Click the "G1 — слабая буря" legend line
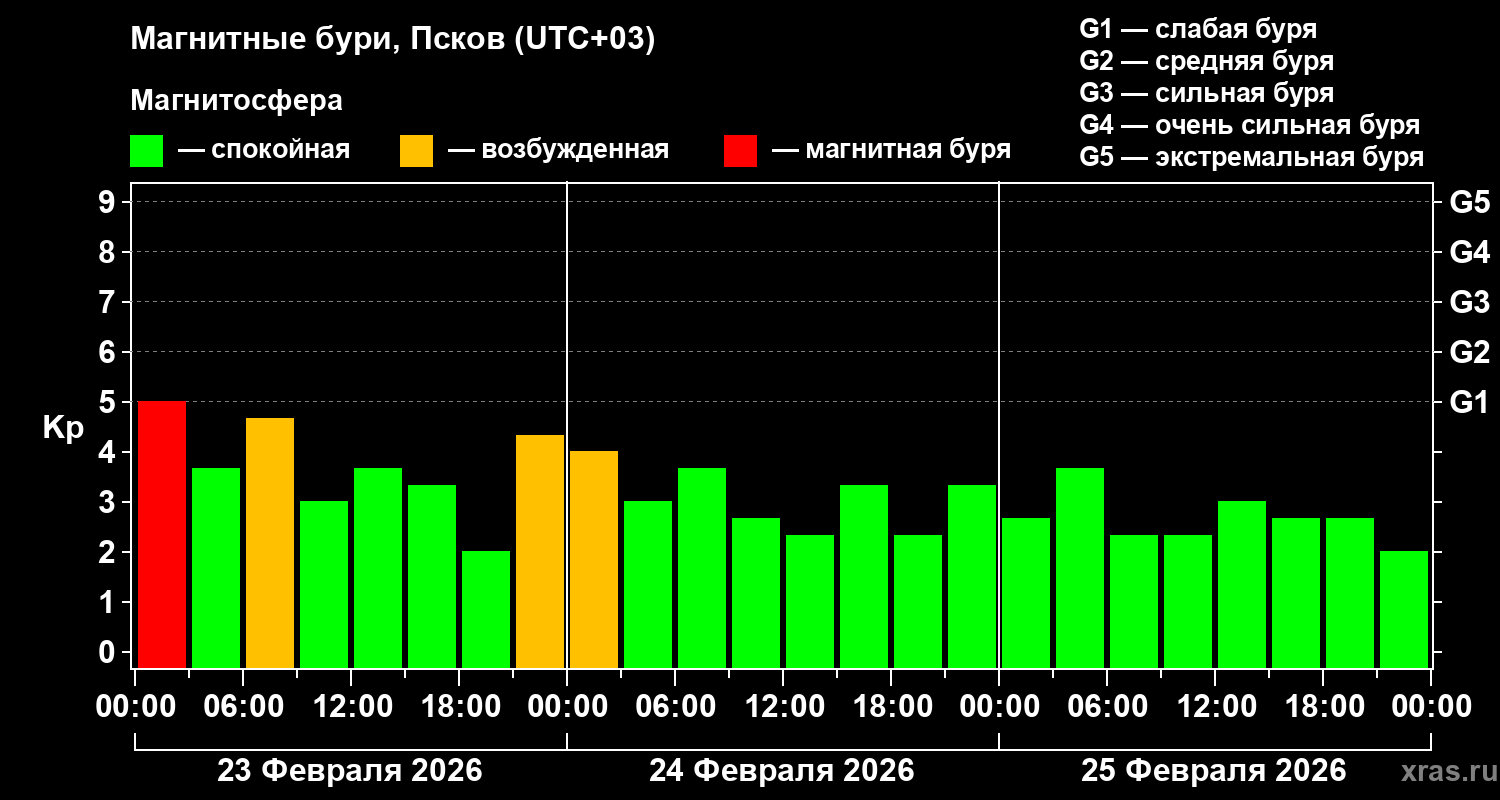Screen dimensions: 1500x800 (x=1198, y=29)
